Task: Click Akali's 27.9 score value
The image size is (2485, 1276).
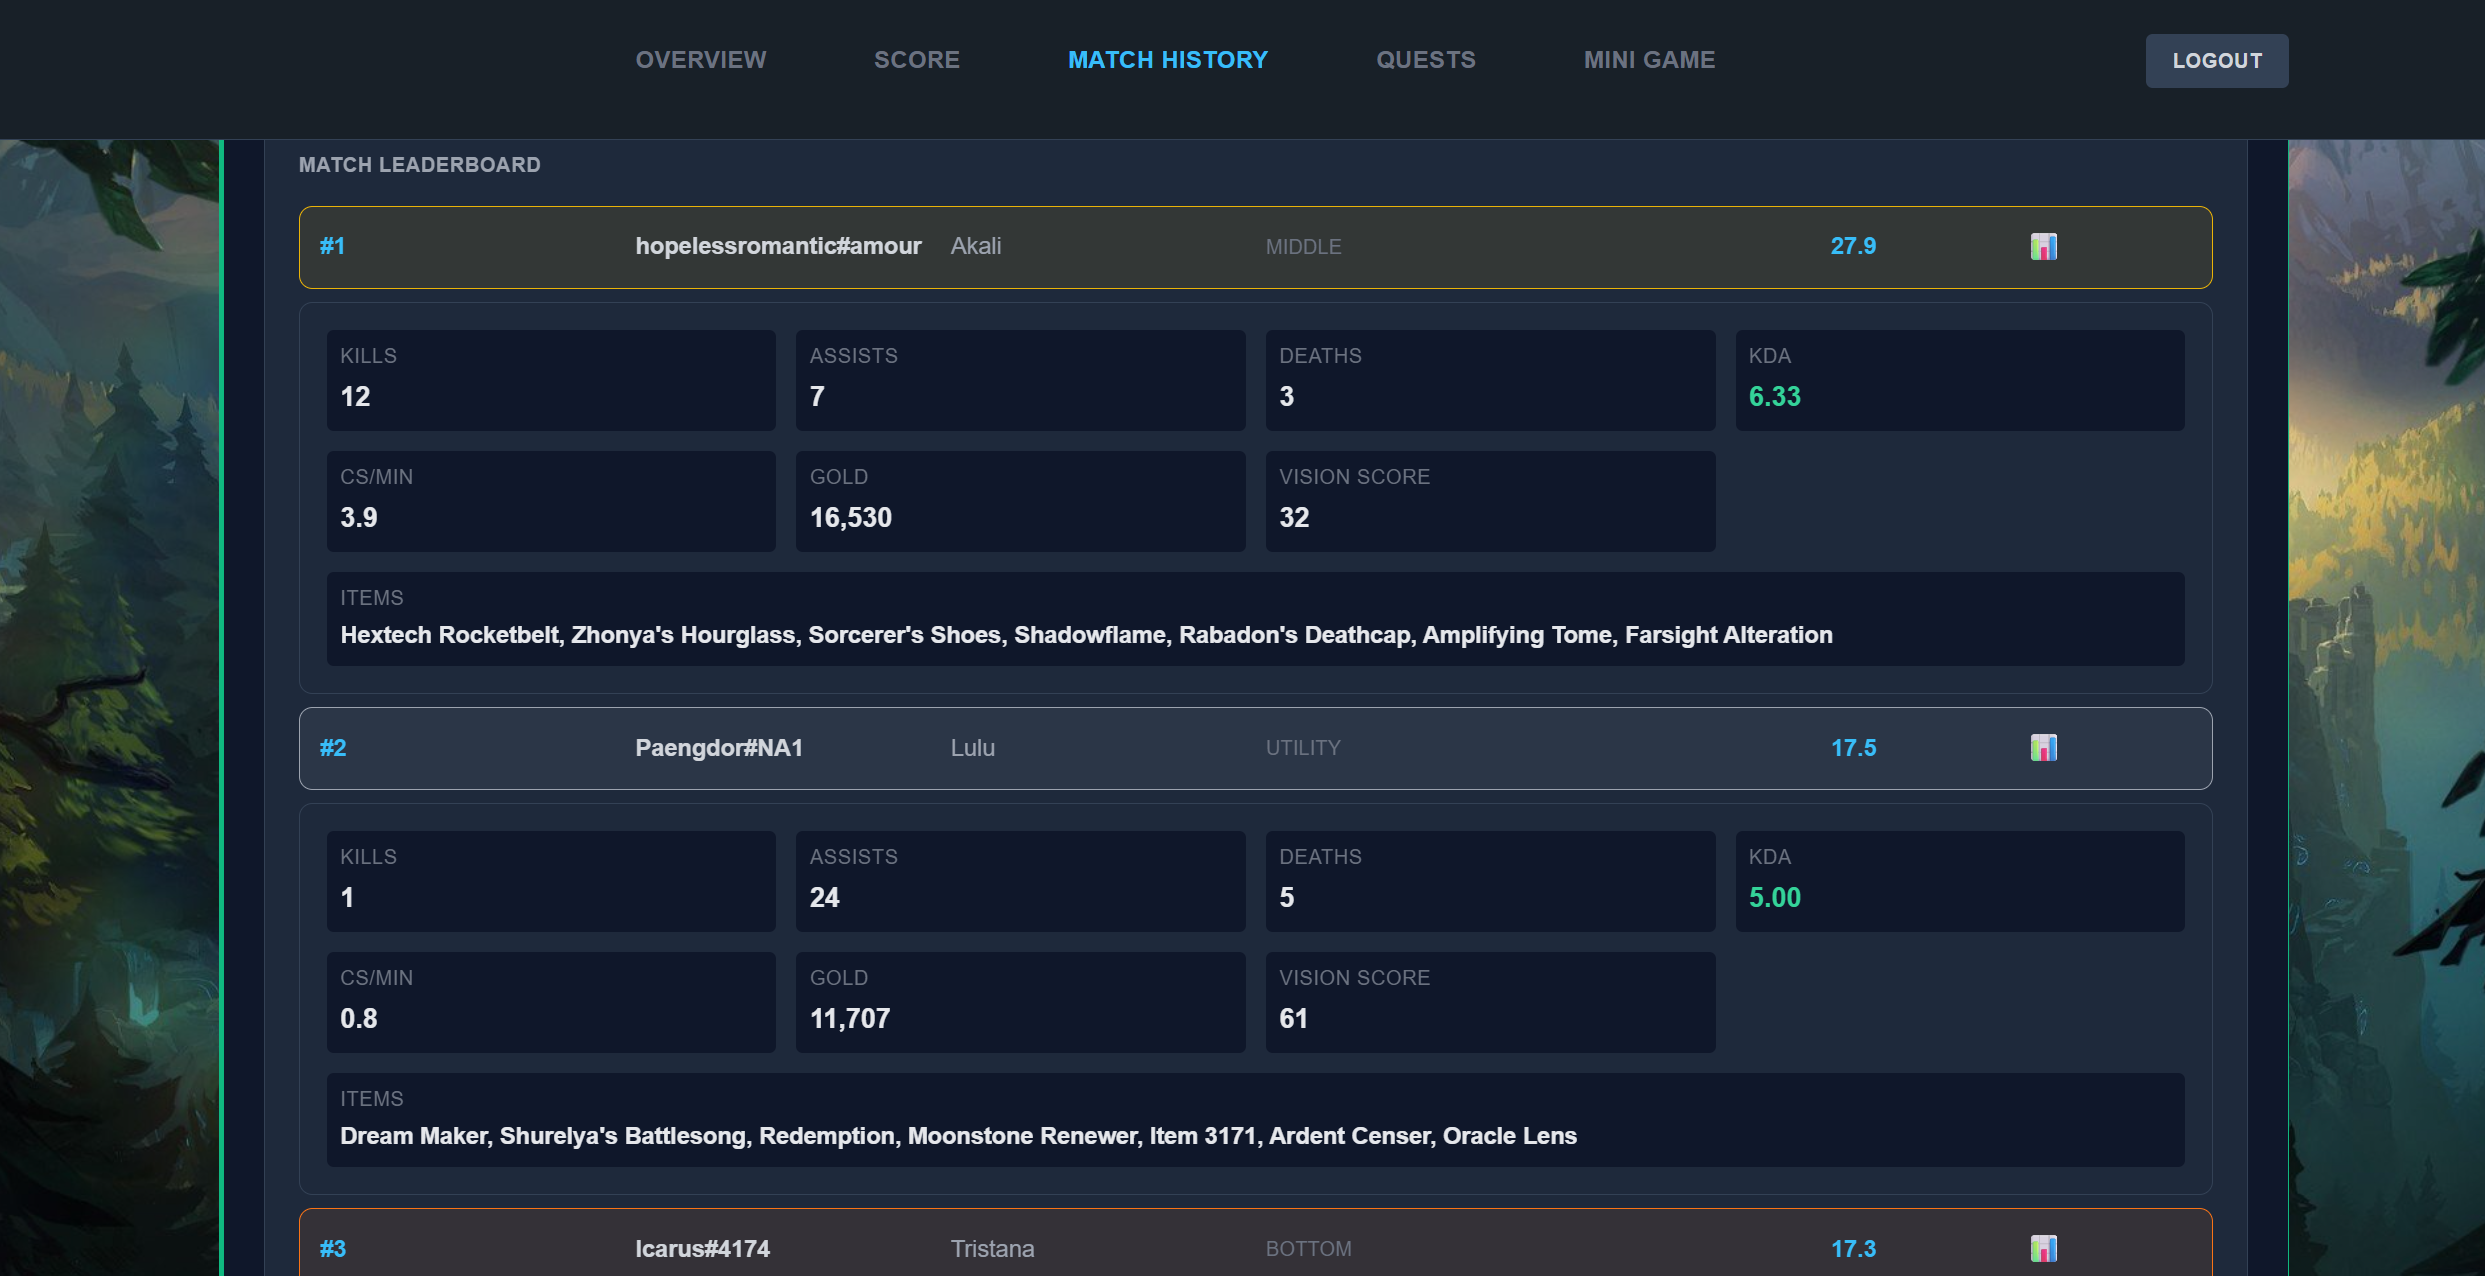Action: [x=1852, y=247]
